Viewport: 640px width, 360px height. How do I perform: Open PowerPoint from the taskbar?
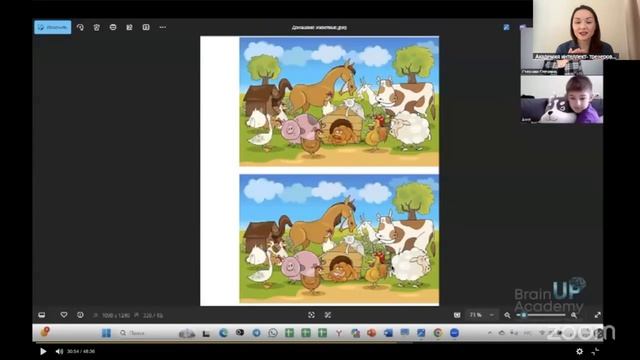tap(371, 333)
